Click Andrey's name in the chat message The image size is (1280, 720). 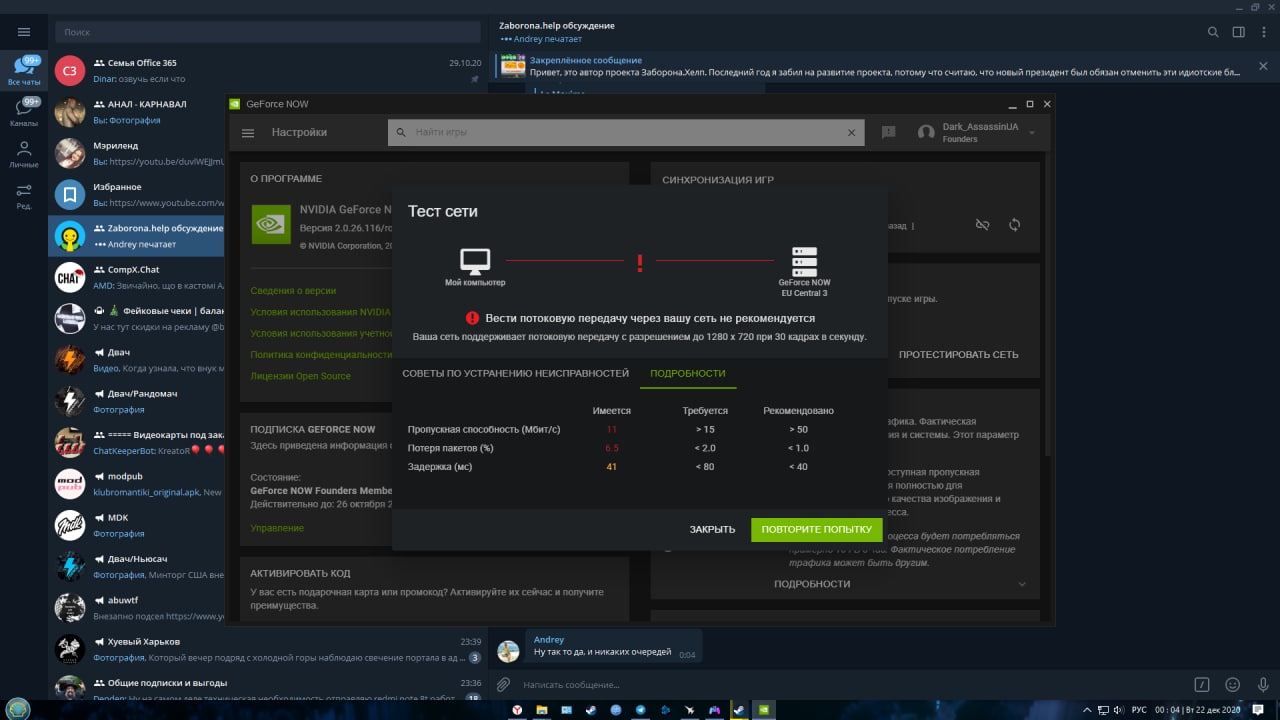tap(549, 640)
